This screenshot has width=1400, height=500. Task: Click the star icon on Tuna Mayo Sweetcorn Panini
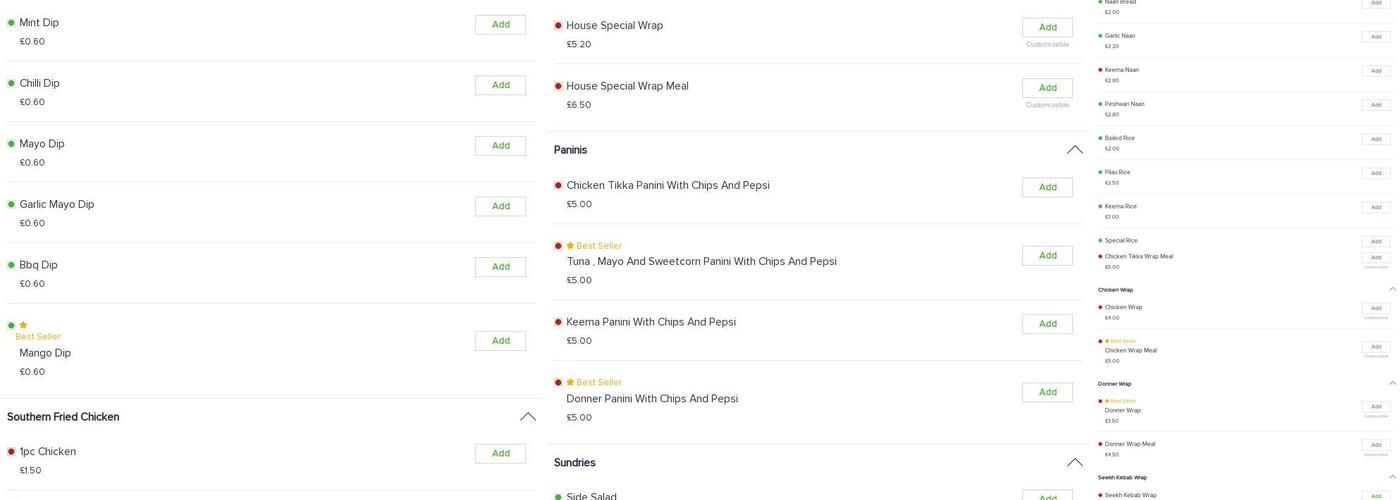(x=570, y=246)
